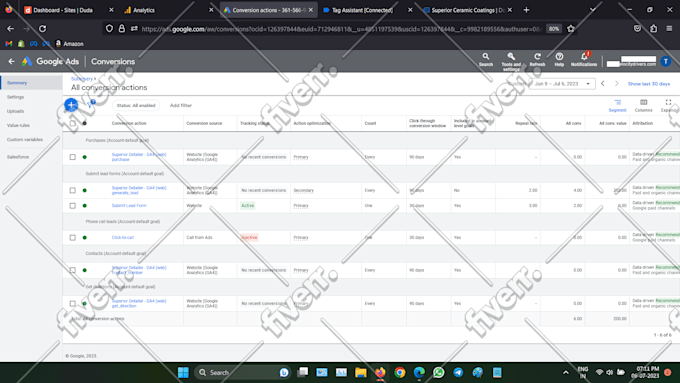Click the Refresh icon in header
This screenshot has width=680, height=383.
click(537, 59)
